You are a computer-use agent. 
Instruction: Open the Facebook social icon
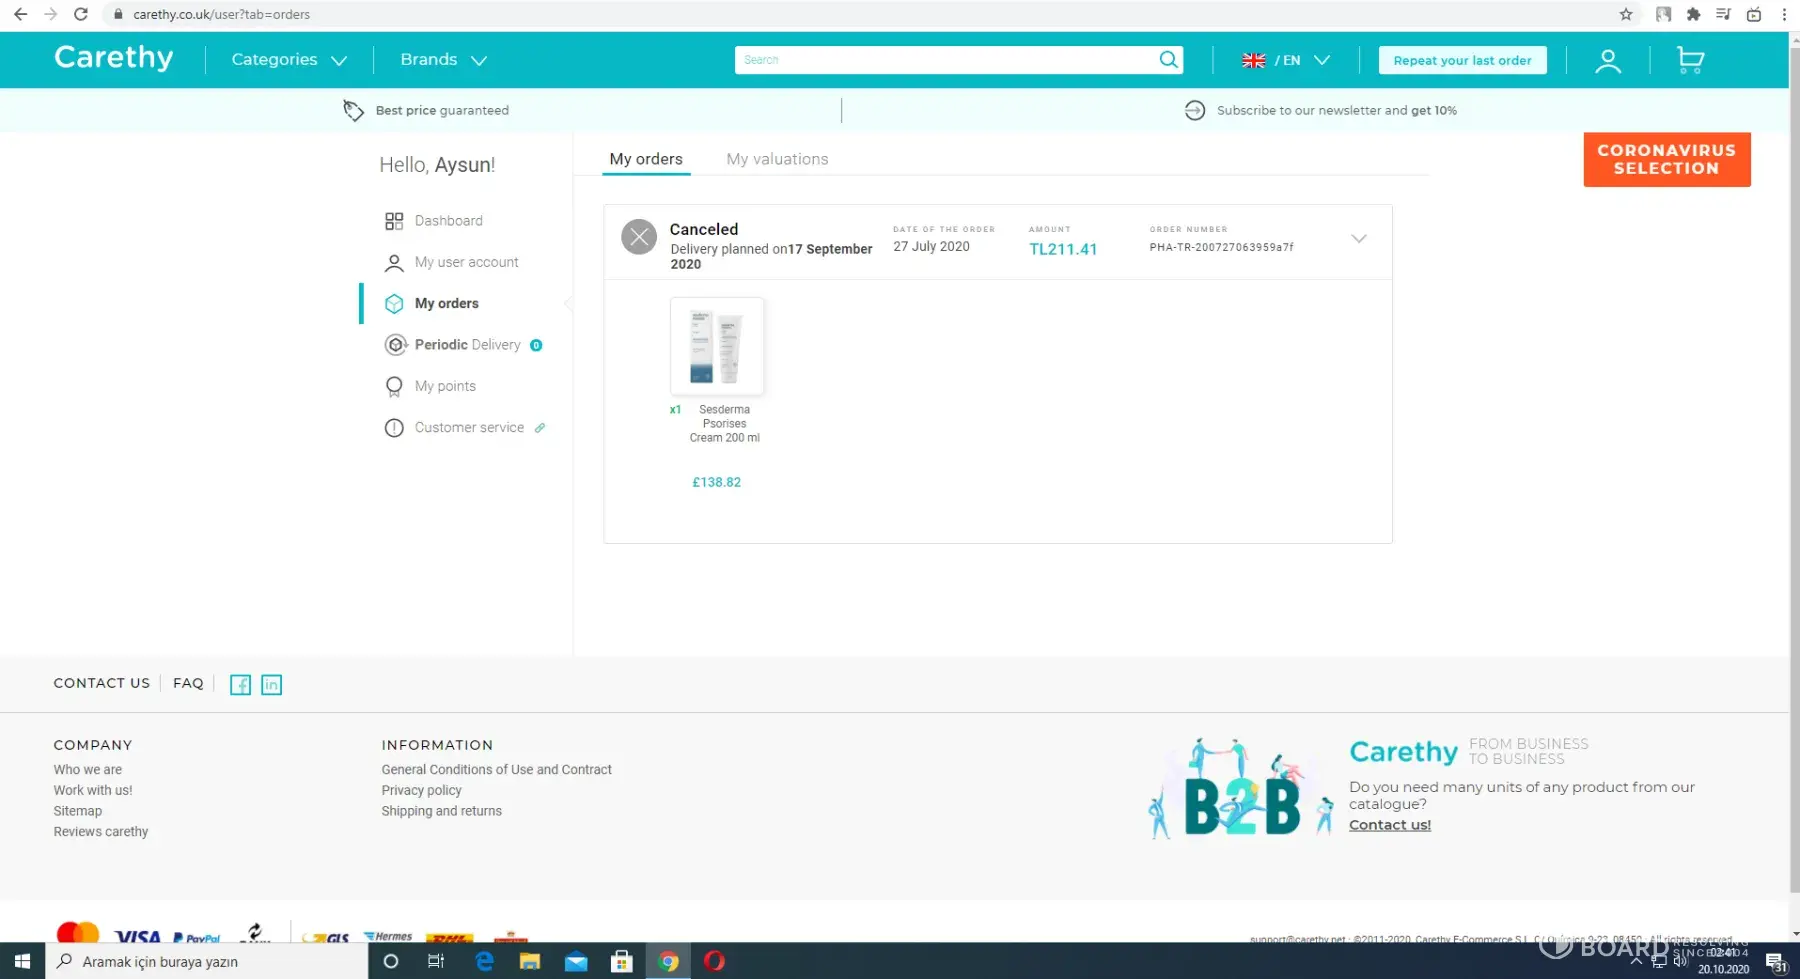tap(240, 685)
